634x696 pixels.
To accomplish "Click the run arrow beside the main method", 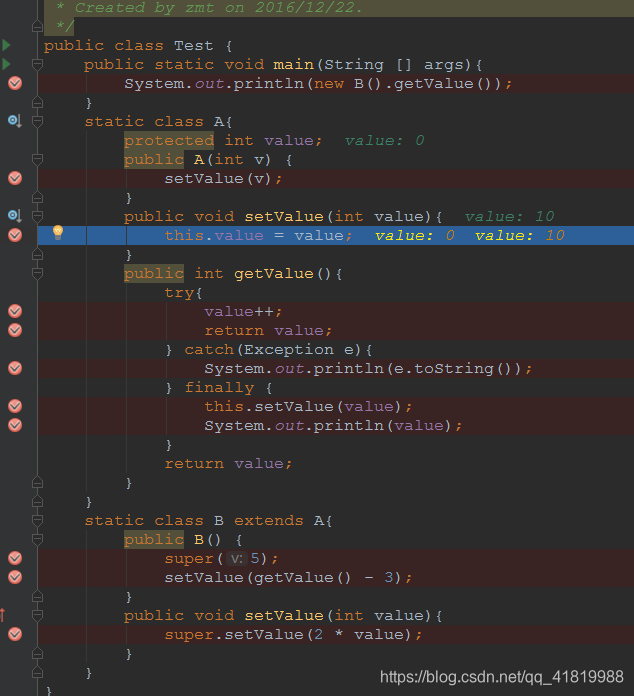I will click(6, 64).
